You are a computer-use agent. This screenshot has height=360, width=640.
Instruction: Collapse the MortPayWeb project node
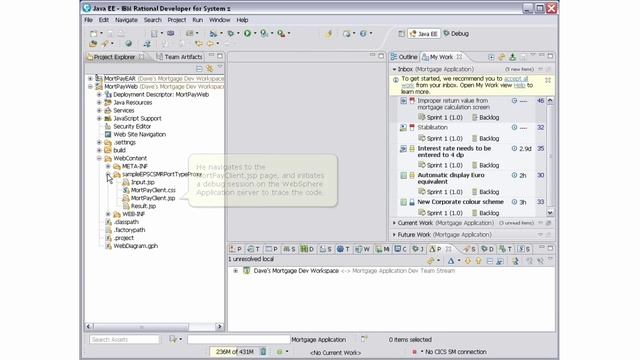coord(90,87)
